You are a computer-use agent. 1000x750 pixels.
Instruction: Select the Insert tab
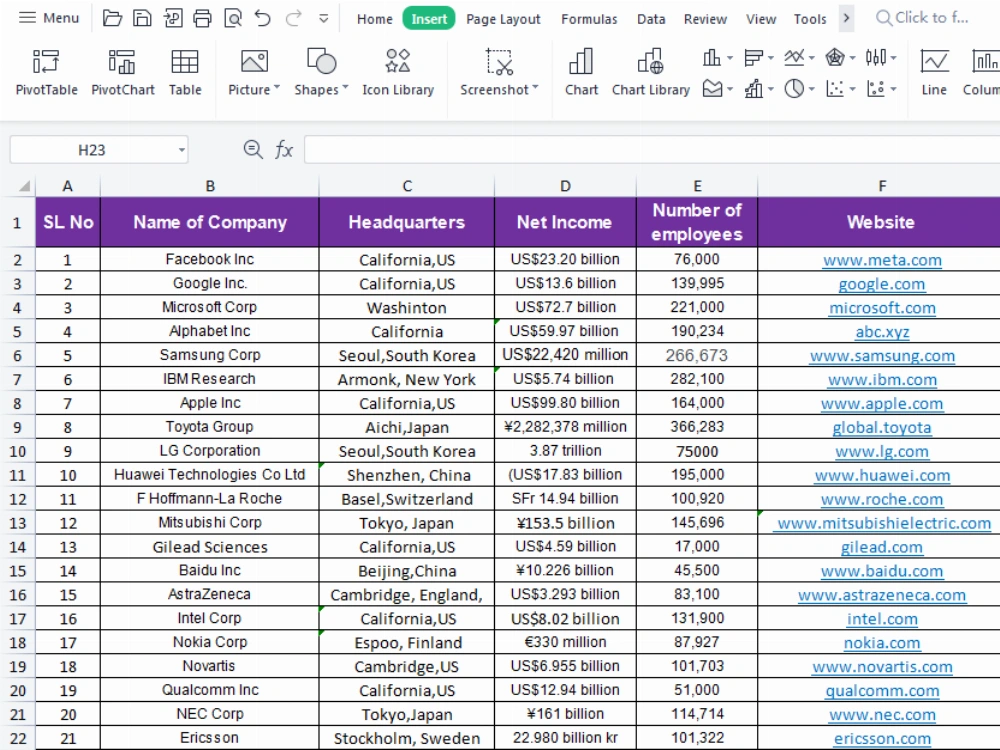pyautogui.click(x=429, y=19)
